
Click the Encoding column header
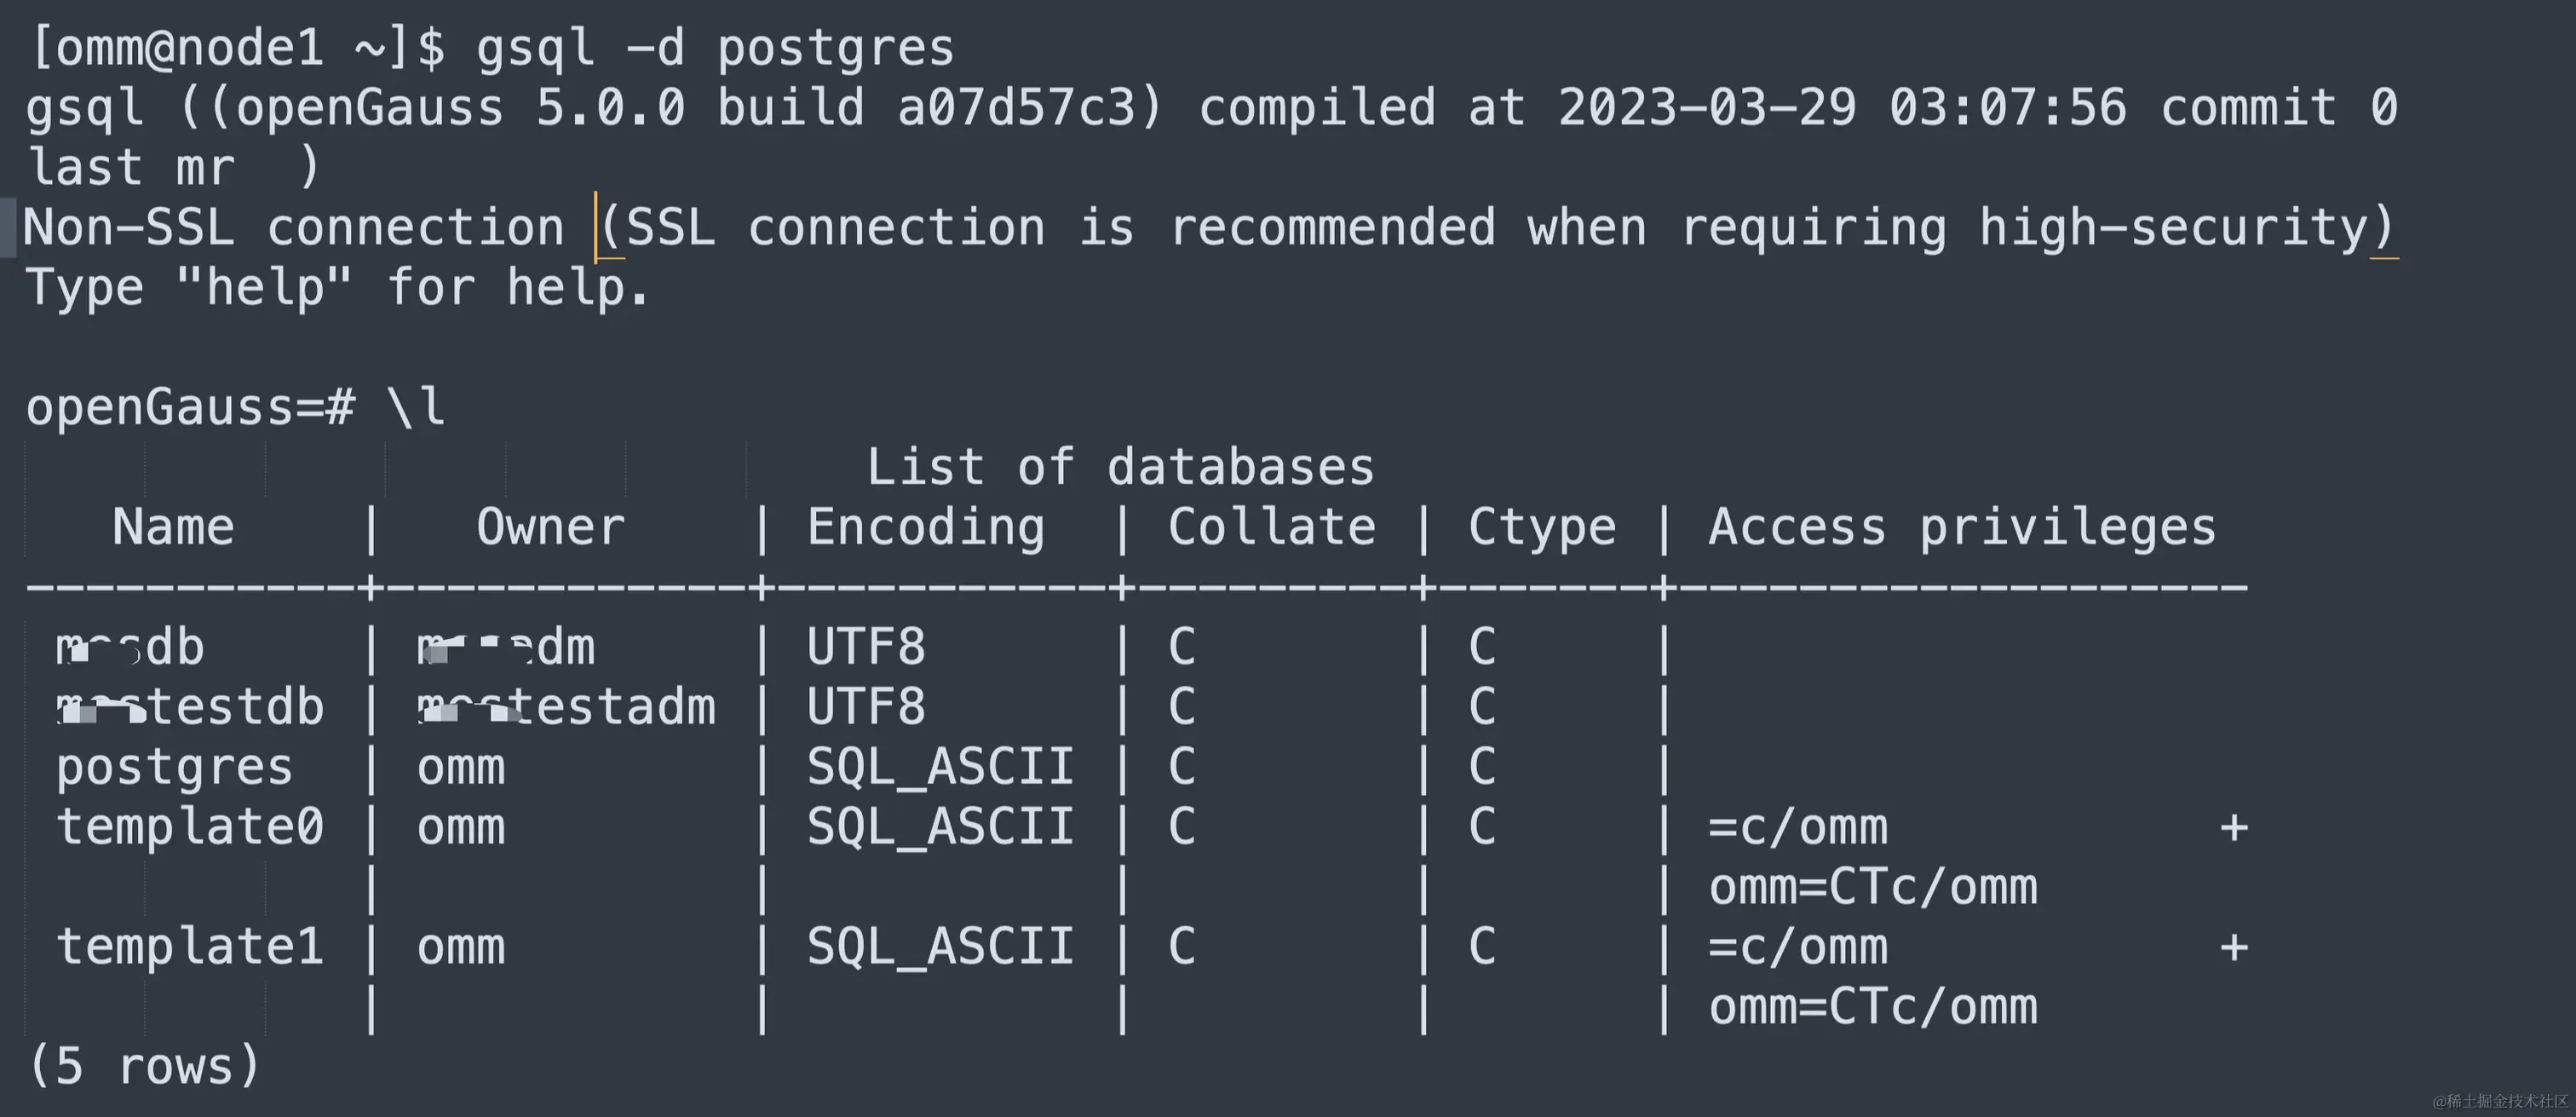click(926, 527)
